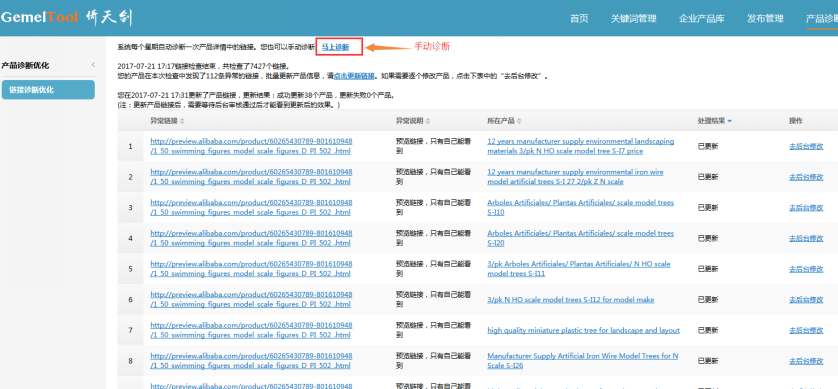
Task: Open the abnormal URL link in row 4
Action: 251,238
